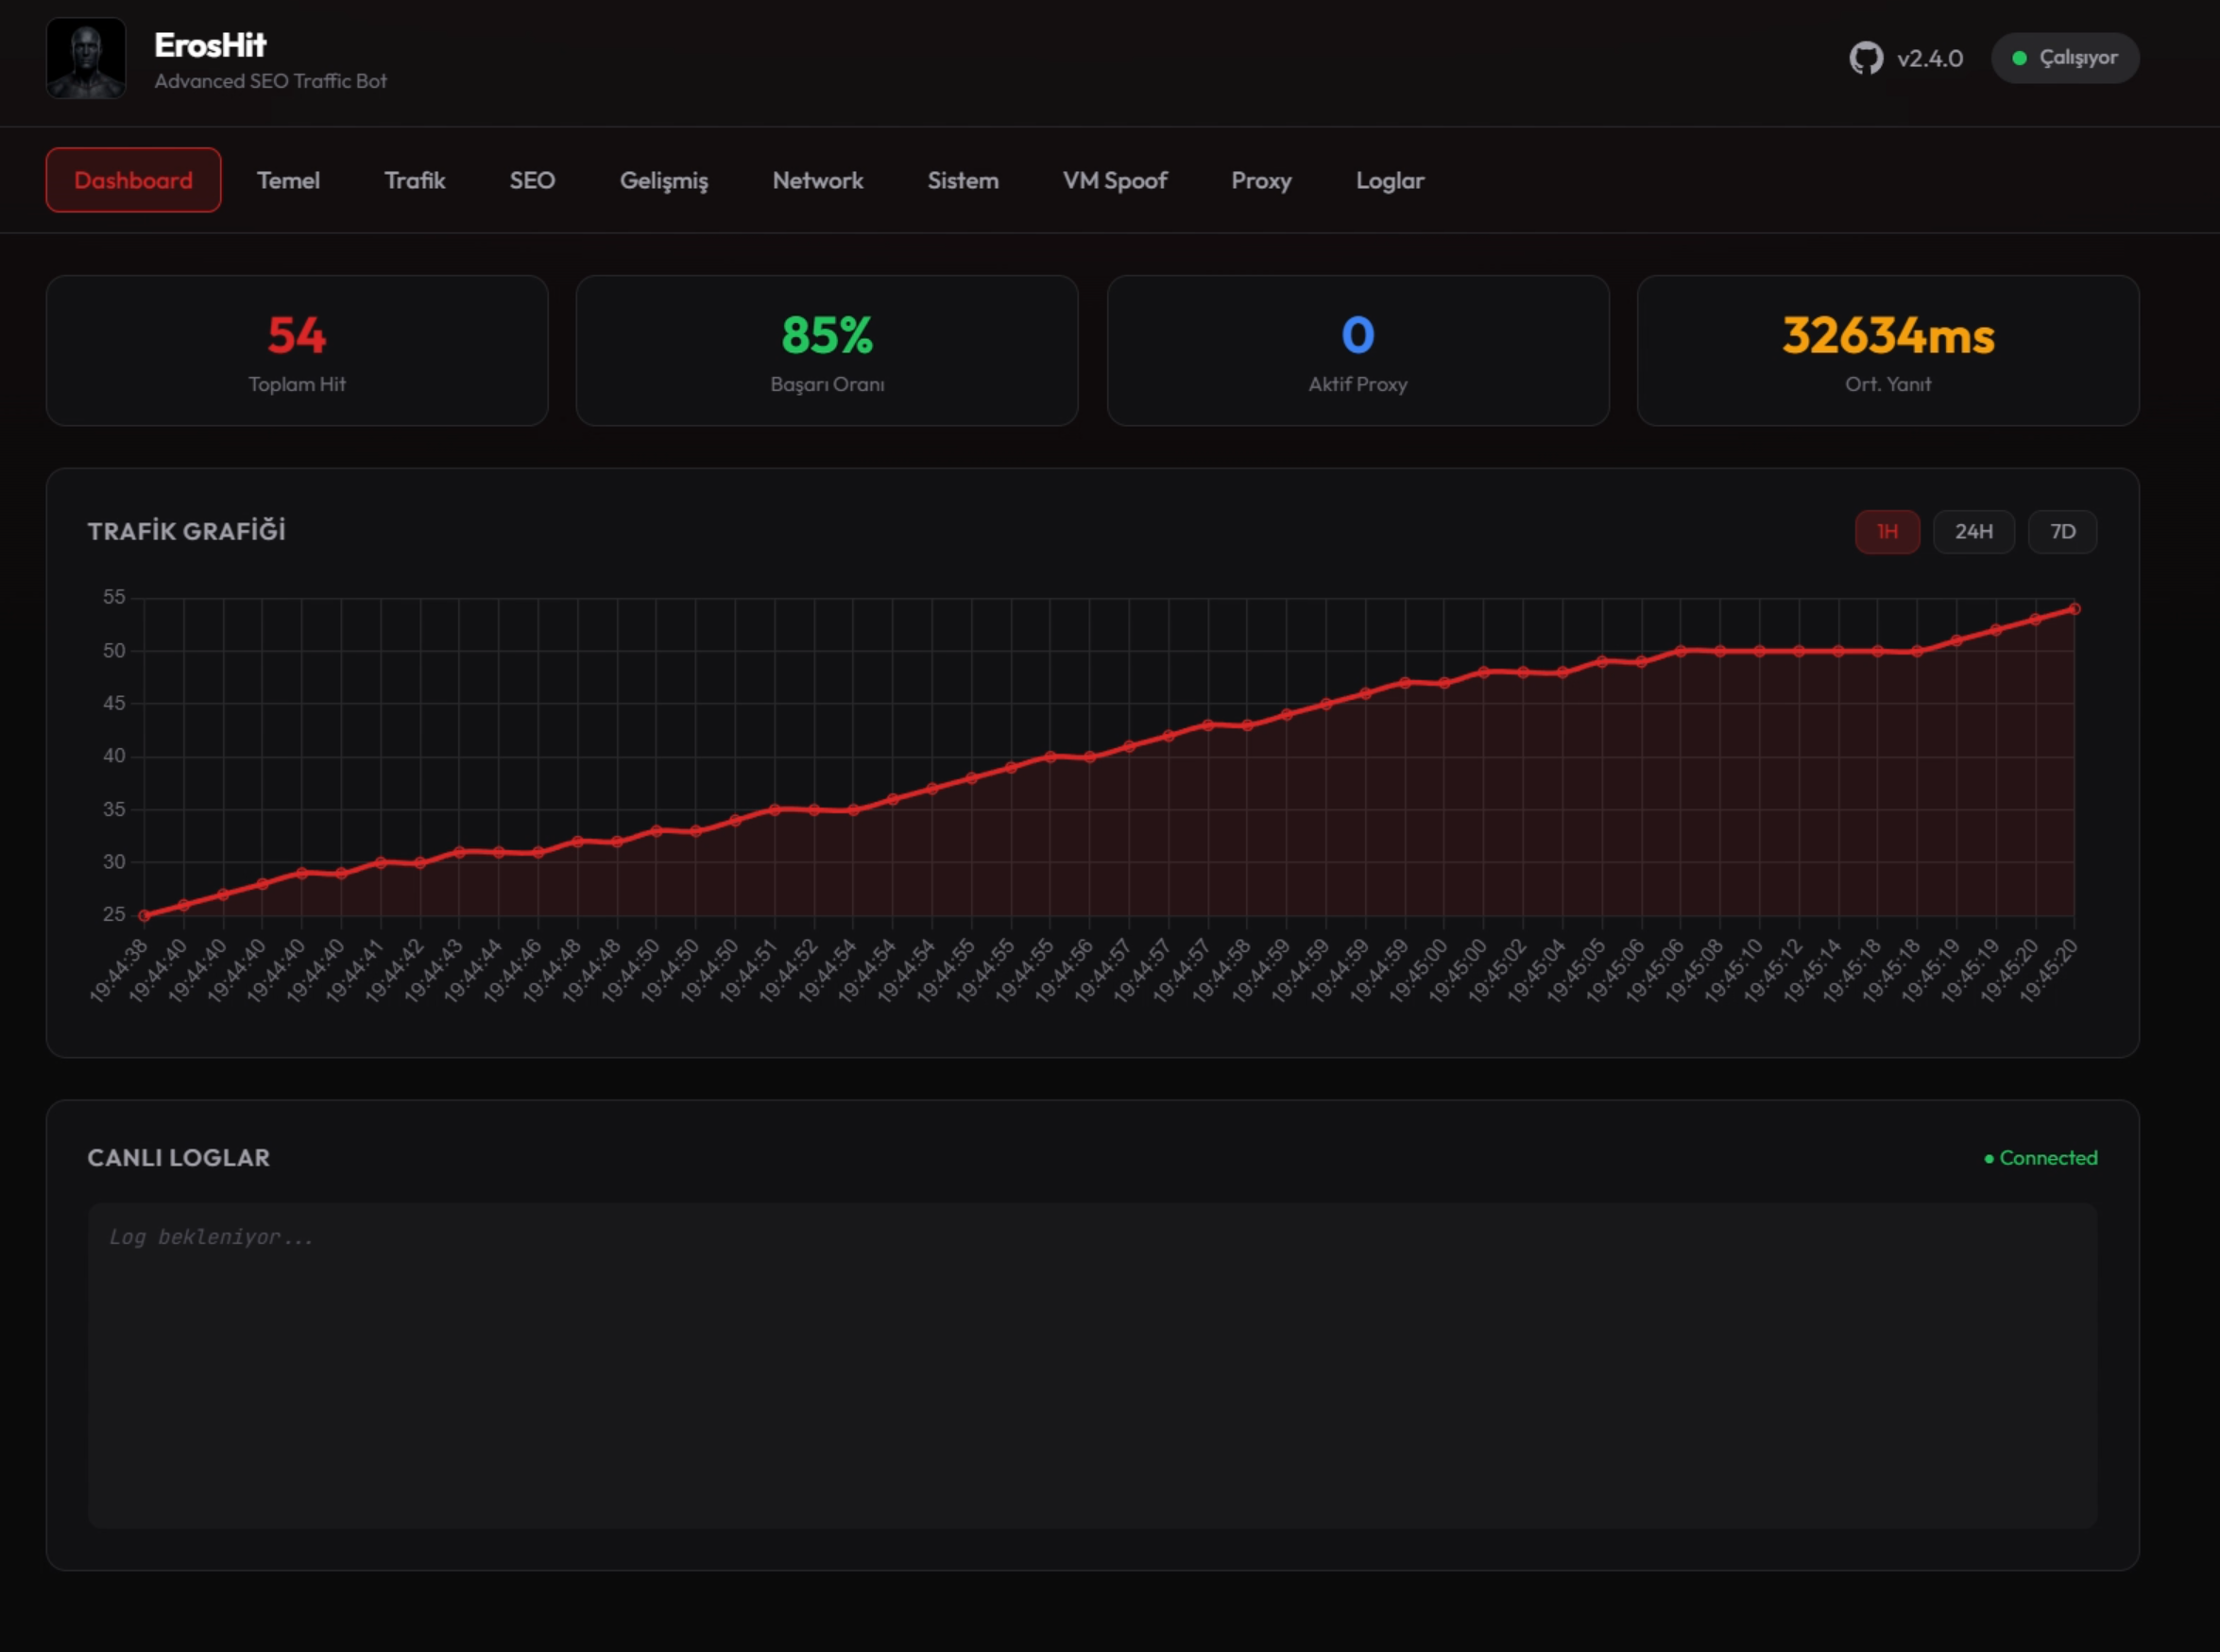Click the Ort. Yanıt response time card
Screen dimensions: 2220x1652
click(1888, 351)
